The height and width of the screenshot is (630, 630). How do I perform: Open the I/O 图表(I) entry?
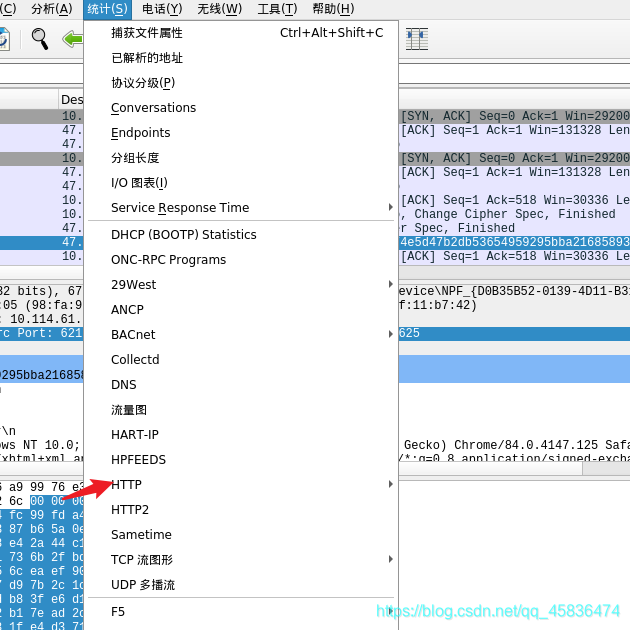[241, 183]
